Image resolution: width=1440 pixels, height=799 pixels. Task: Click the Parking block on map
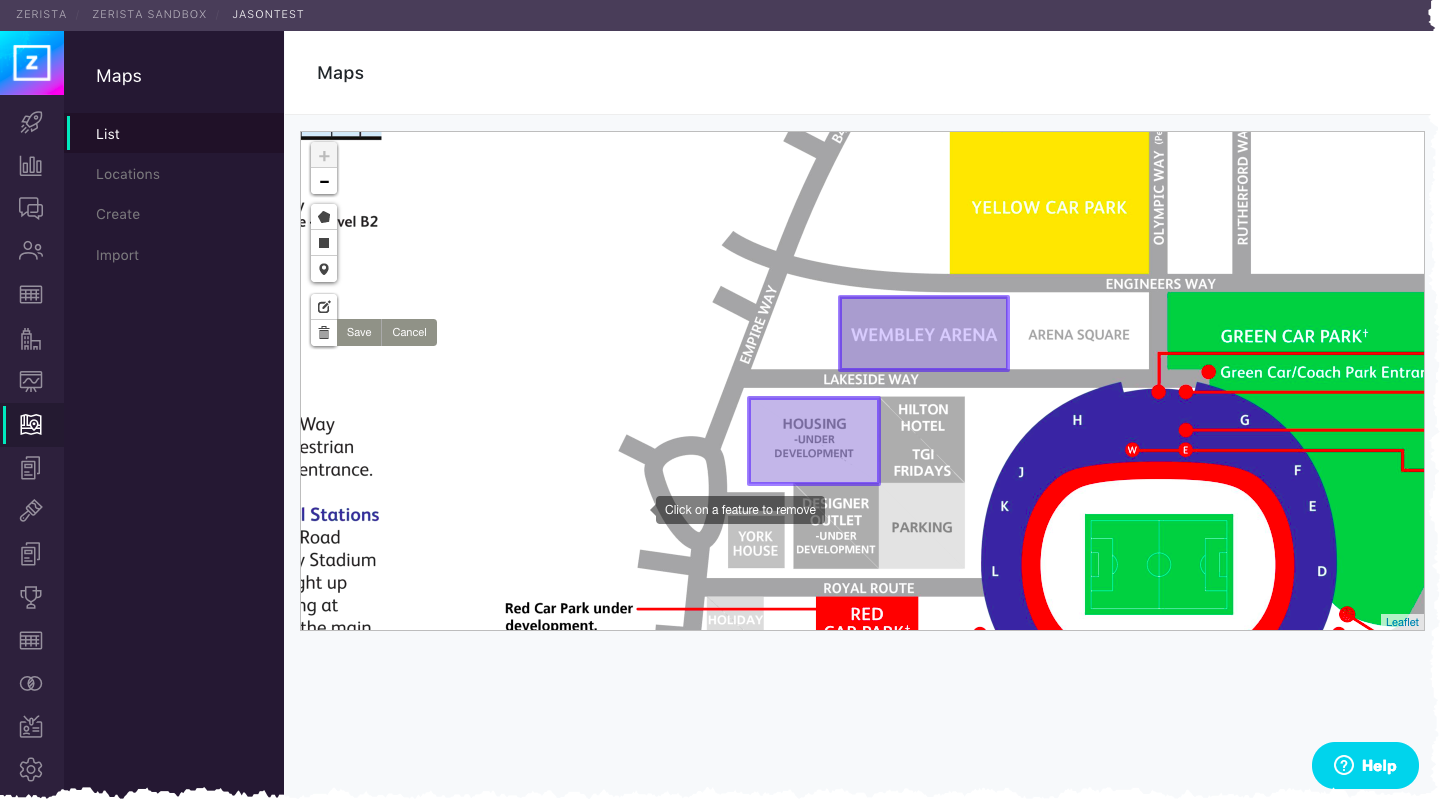(x=922, y=527)
